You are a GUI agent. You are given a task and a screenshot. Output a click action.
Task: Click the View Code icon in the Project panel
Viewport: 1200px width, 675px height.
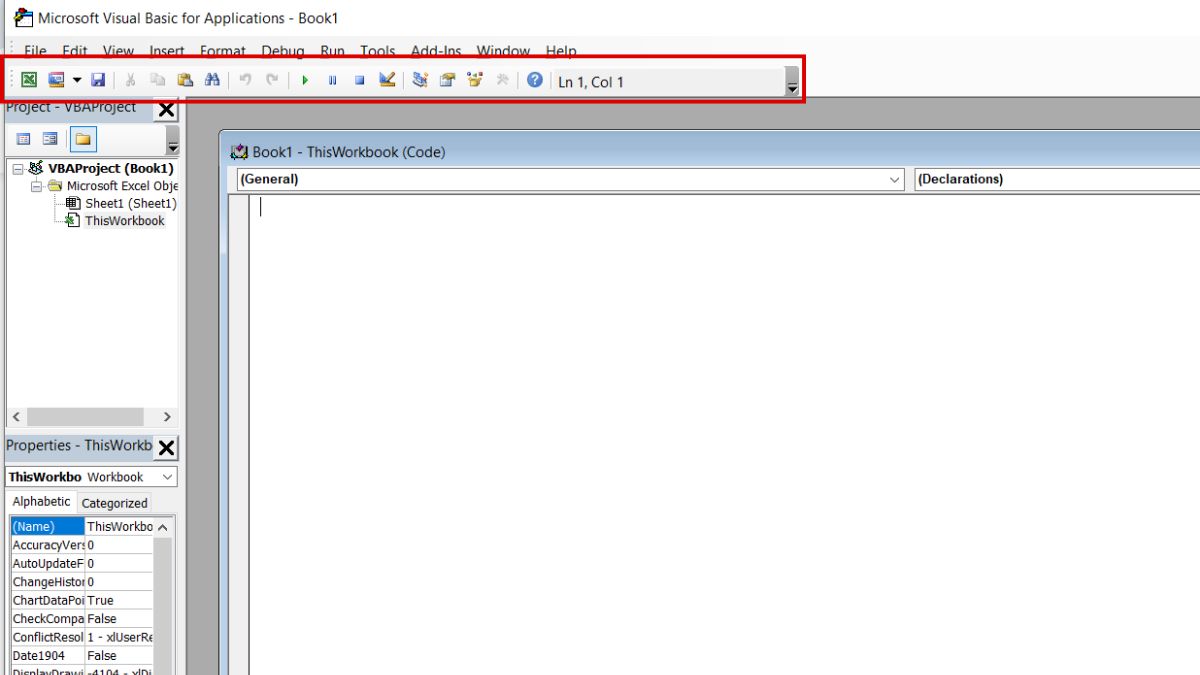24,139
